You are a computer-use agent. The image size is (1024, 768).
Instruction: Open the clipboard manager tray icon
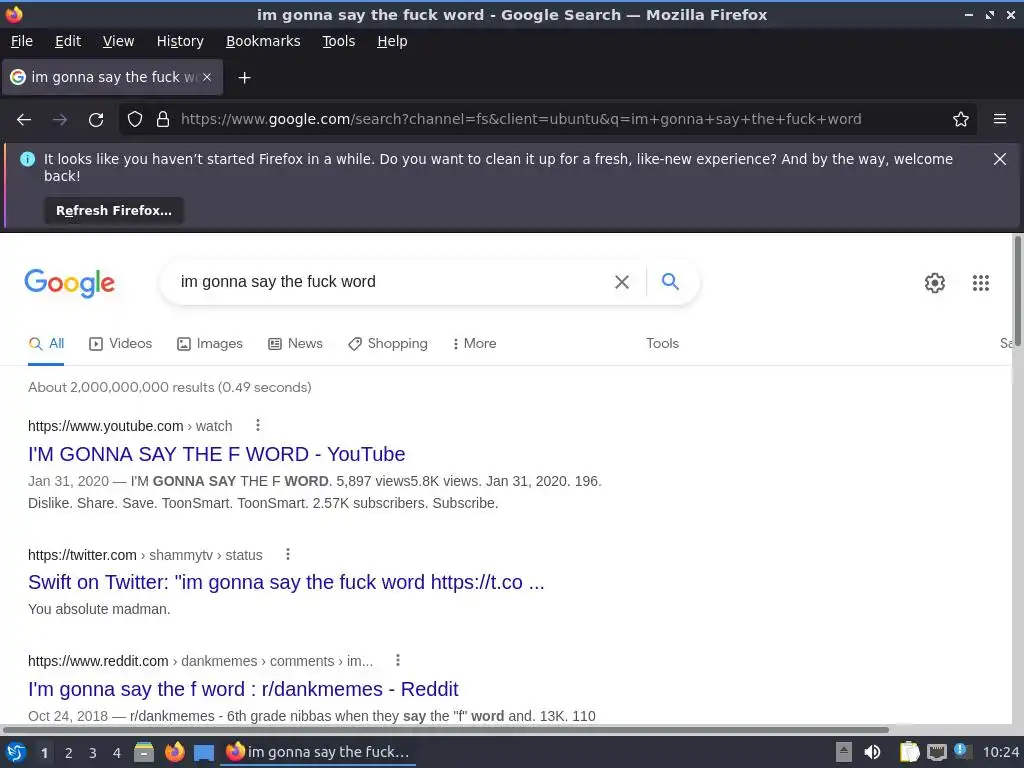(908, 752)
